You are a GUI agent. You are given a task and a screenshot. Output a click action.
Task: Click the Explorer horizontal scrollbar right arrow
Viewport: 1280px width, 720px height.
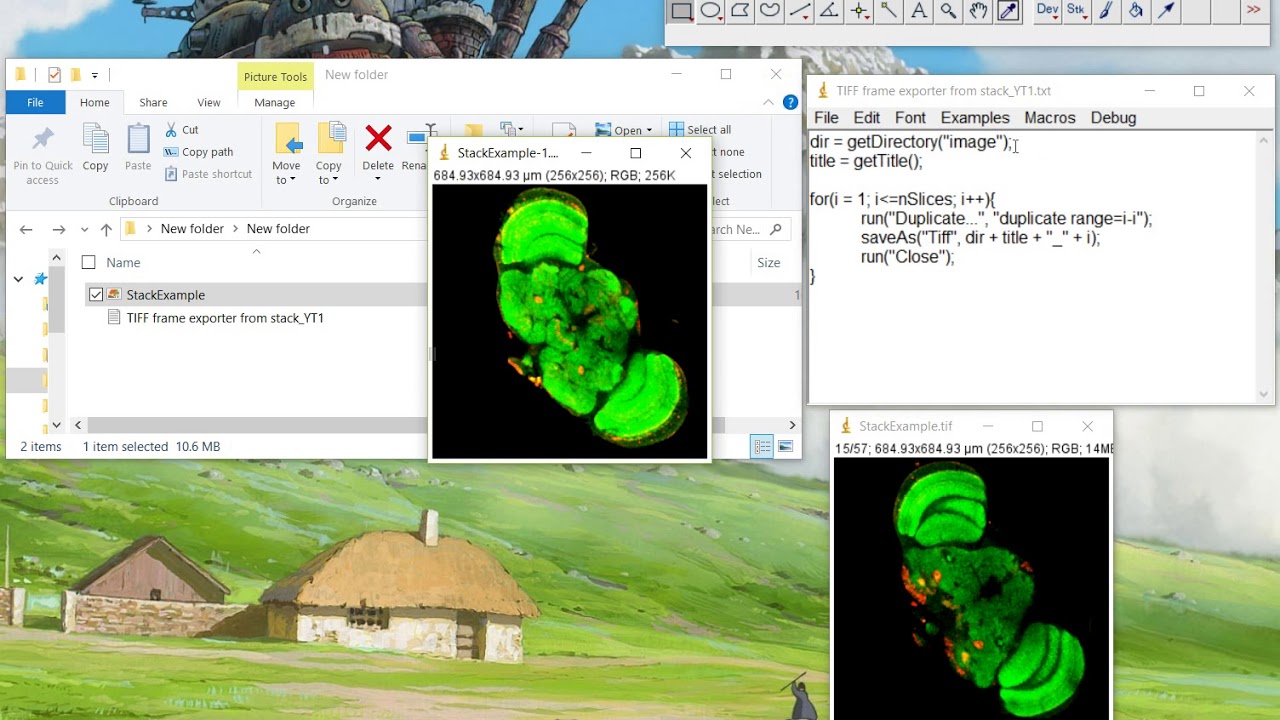point(792,425)
